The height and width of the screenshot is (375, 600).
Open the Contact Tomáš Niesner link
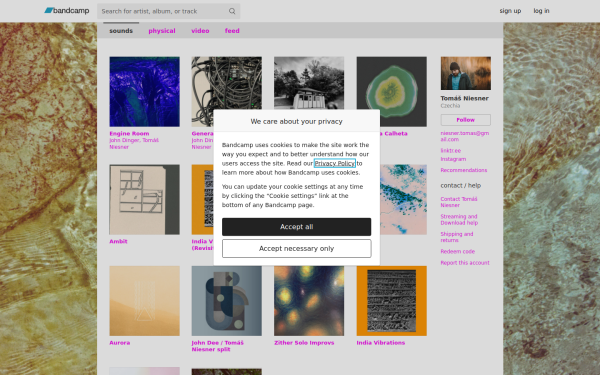point(459,202)
